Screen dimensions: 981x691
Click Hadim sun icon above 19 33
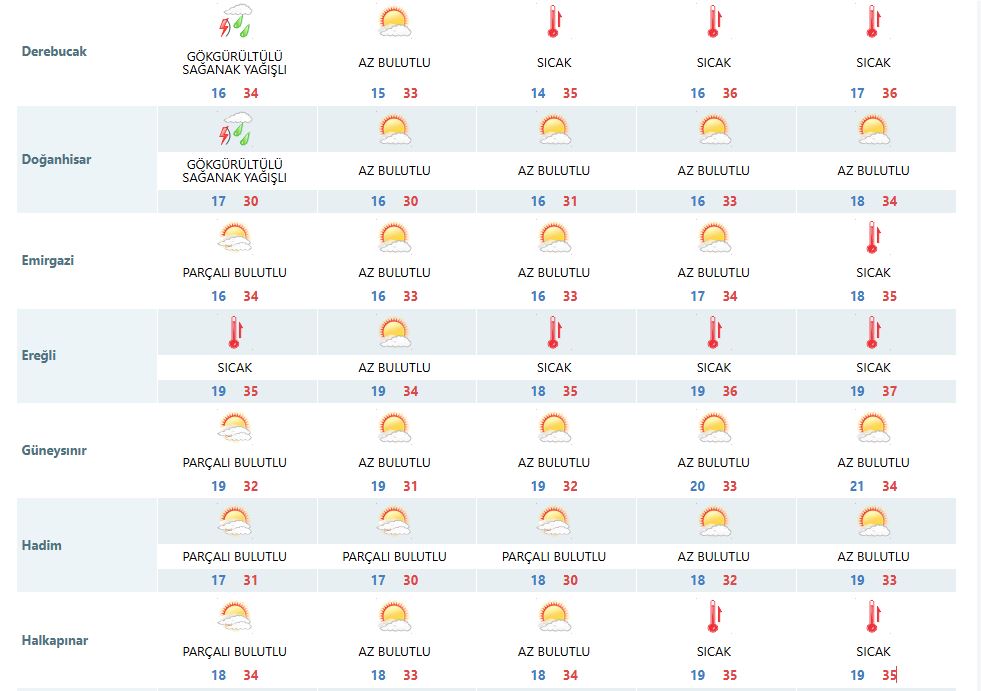pos(873,522)
